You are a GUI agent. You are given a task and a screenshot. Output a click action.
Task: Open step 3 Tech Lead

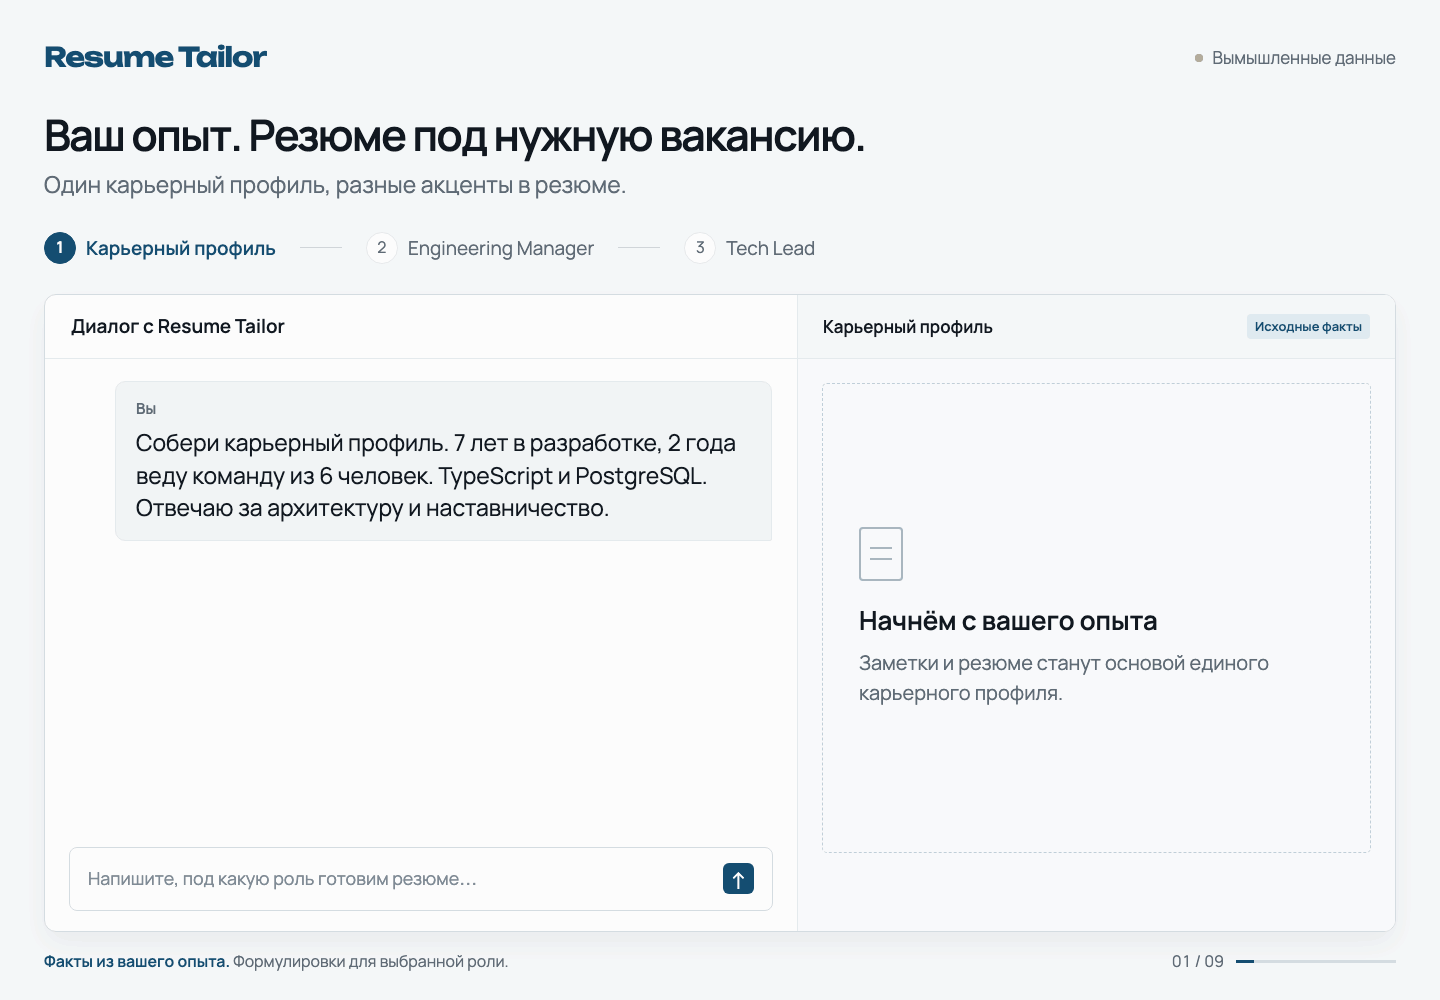[x=750, y=248]
